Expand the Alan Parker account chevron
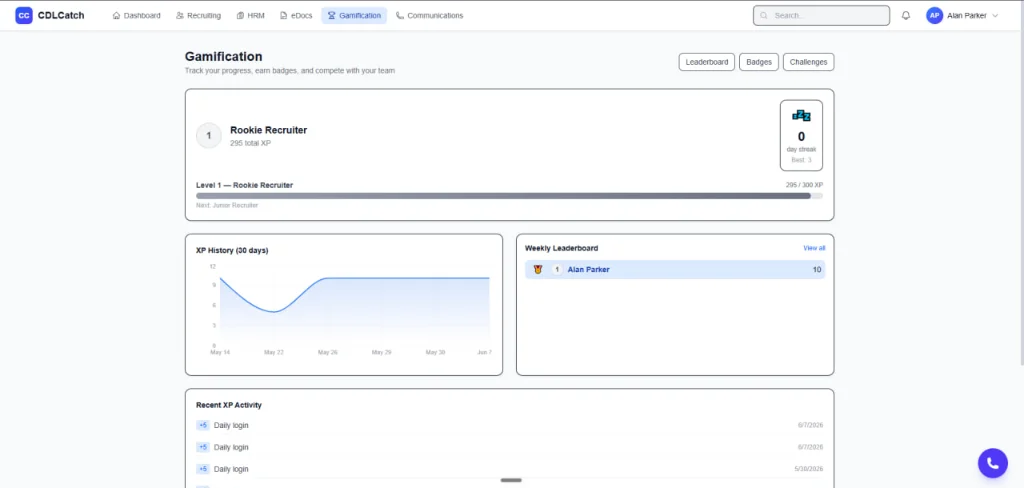This screenshot has width=1024, height=488. click(x=995, y=16)
